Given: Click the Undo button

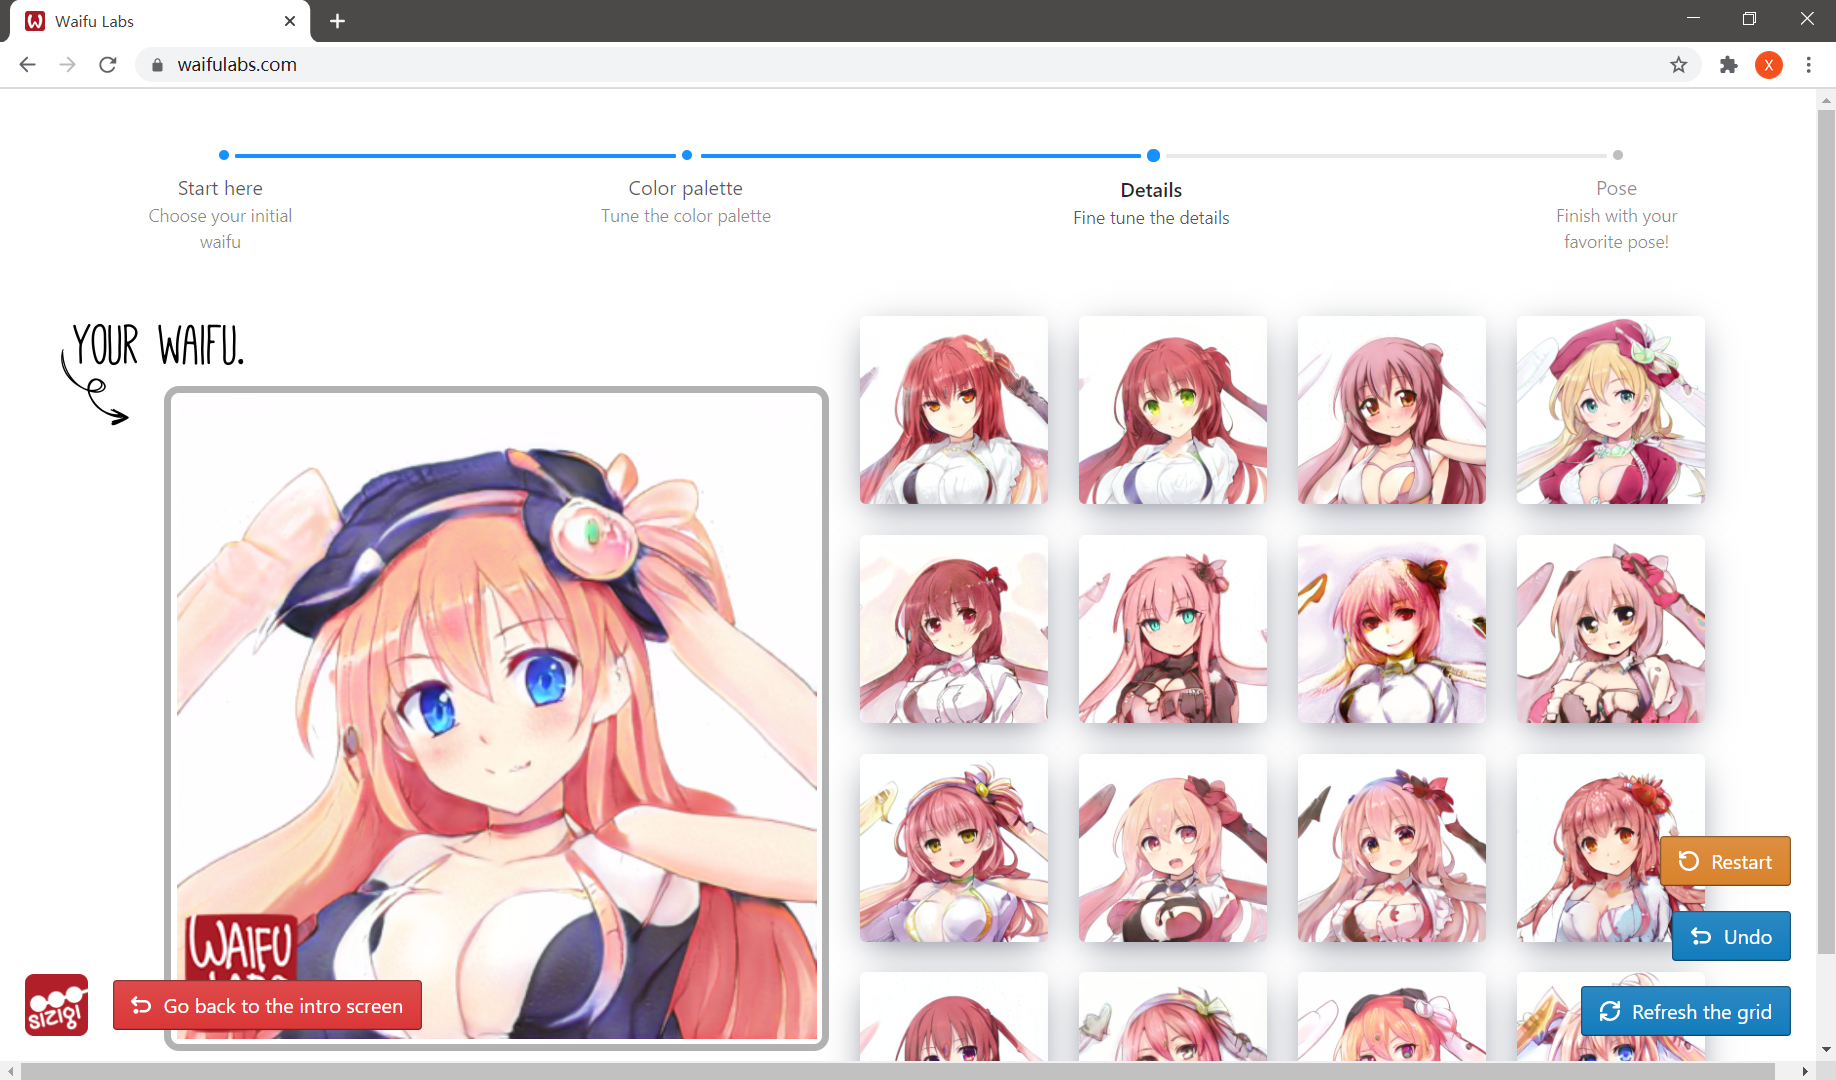Looking at the screenshot, I should (1731, 936).
